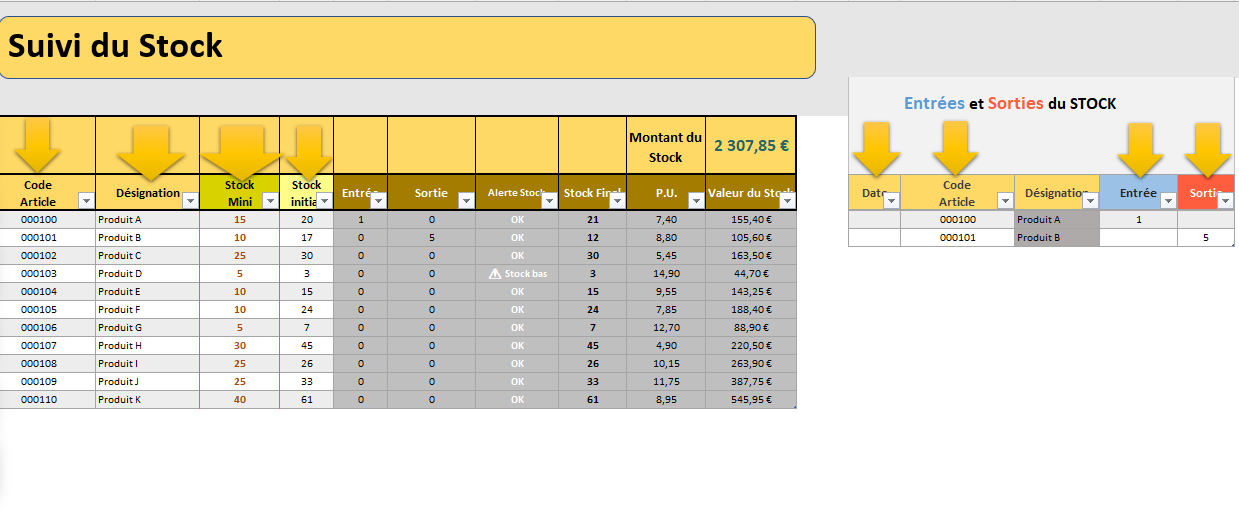Open the Date filter dropdown in entries table
Viewport: 1239px width, 521px height.
(891, 200)
